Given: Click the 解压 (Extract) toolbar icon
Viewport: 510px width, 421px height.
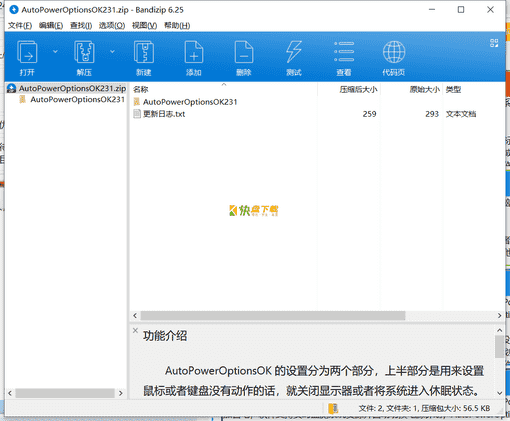Looking at the screenshot, I should click(84, 52).
